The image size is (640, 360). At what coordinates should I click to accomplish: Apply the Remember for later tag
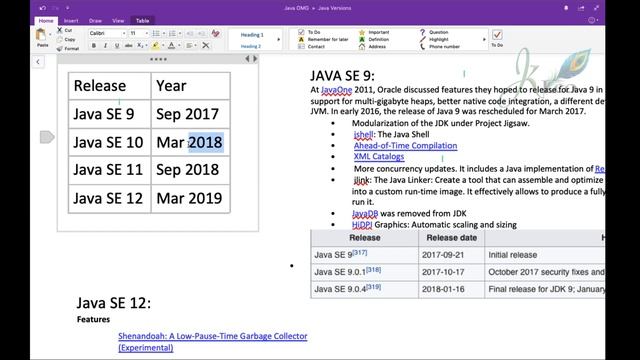[323, 39]
